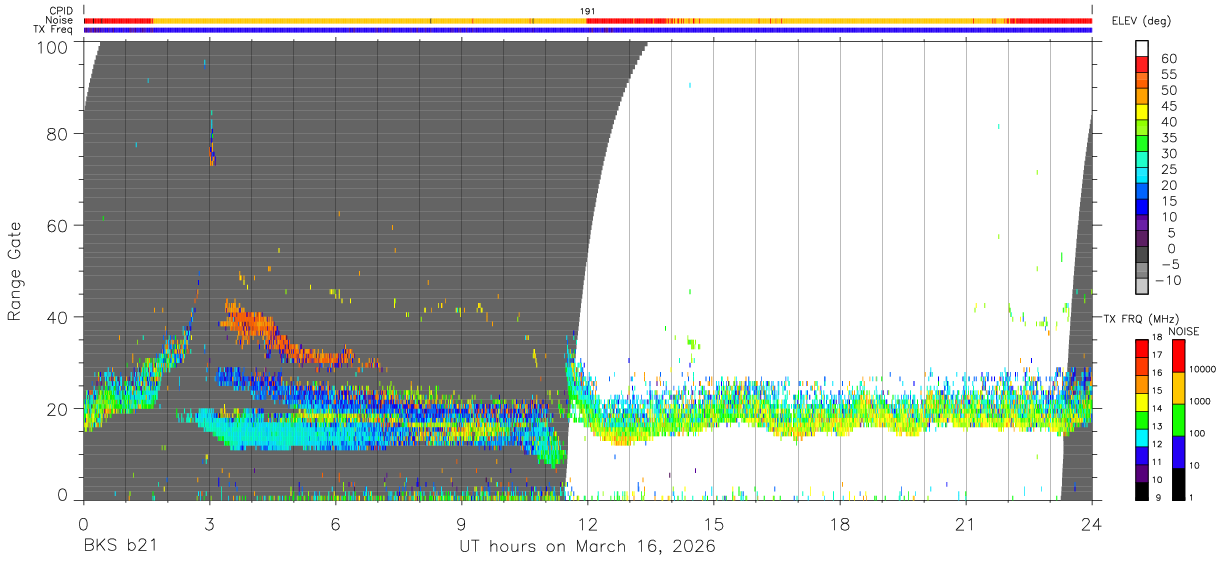Click the UT hours on March 16, 2026 caption

tap(587, 548)
